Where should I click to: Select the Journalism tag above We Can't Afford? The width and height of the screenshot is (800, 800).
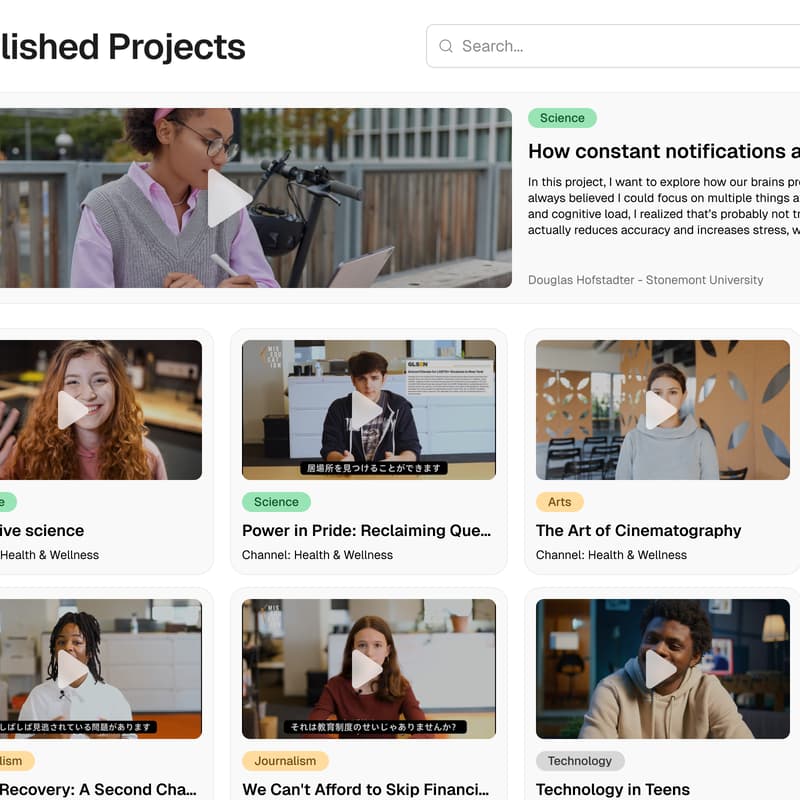point(285,761)
